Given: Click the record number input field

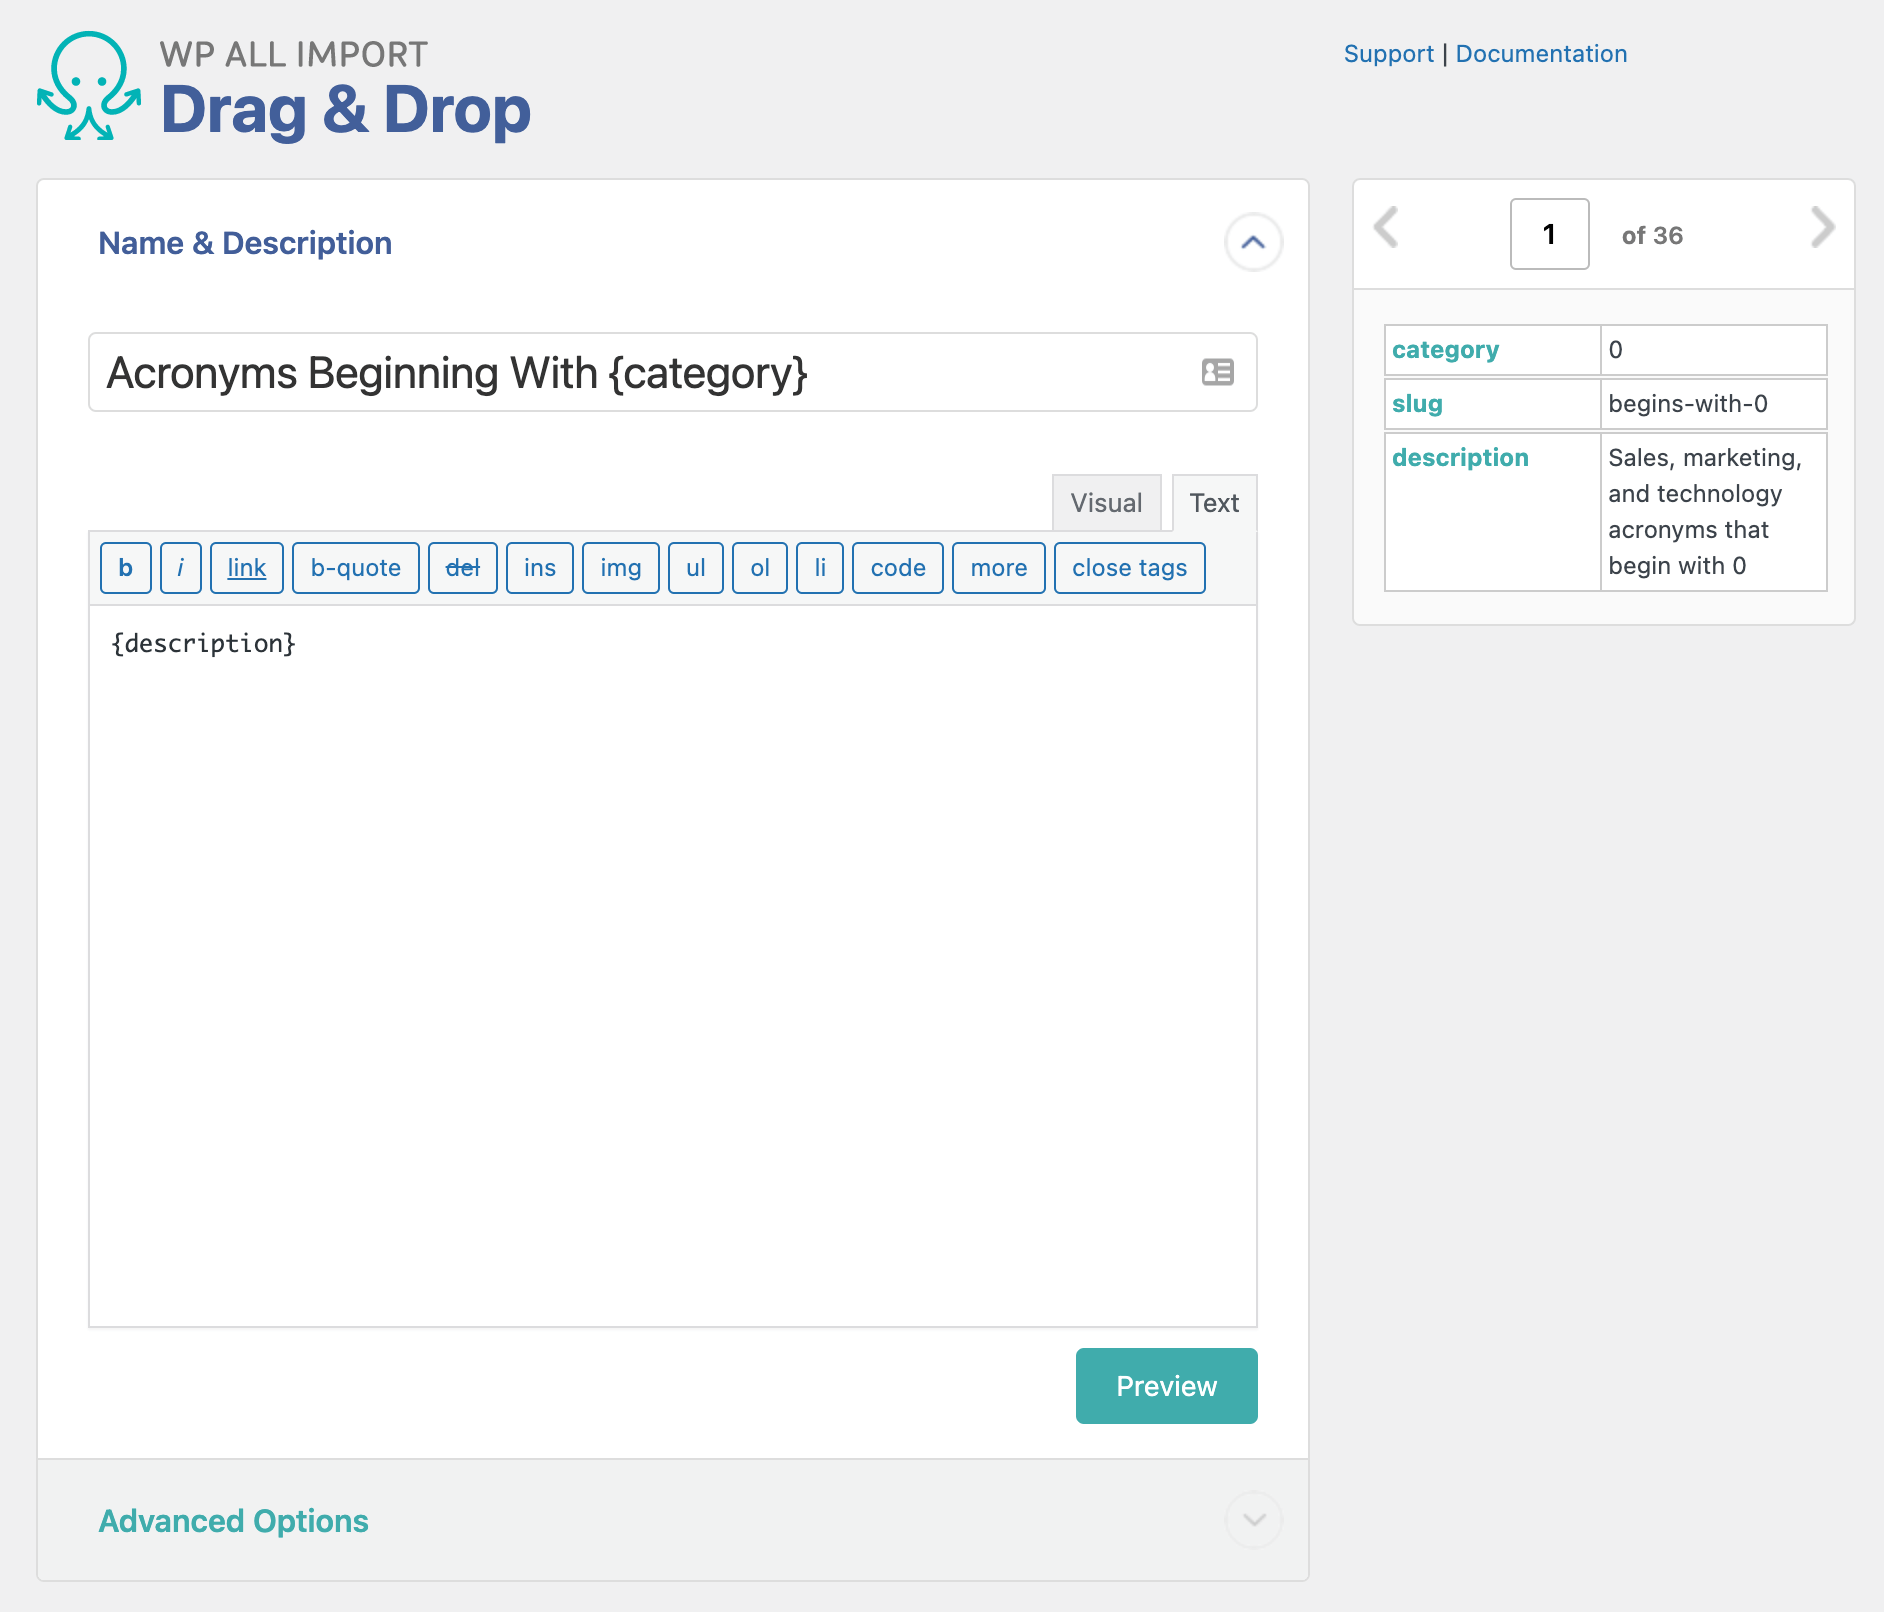Looking at the screenshot, I should [x=1549, y=234].
